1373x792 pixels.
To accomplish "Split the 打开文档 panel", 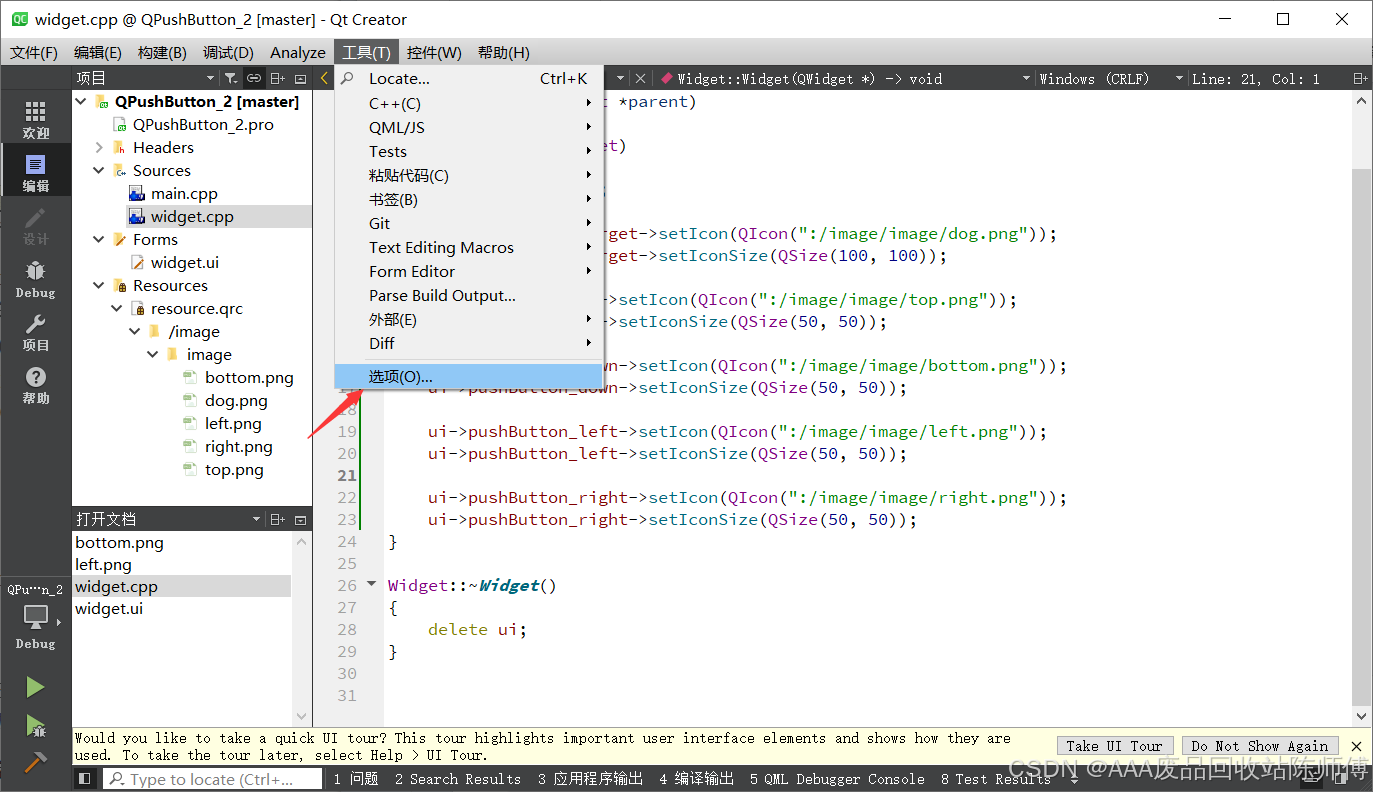I will [x=278, y=519].
